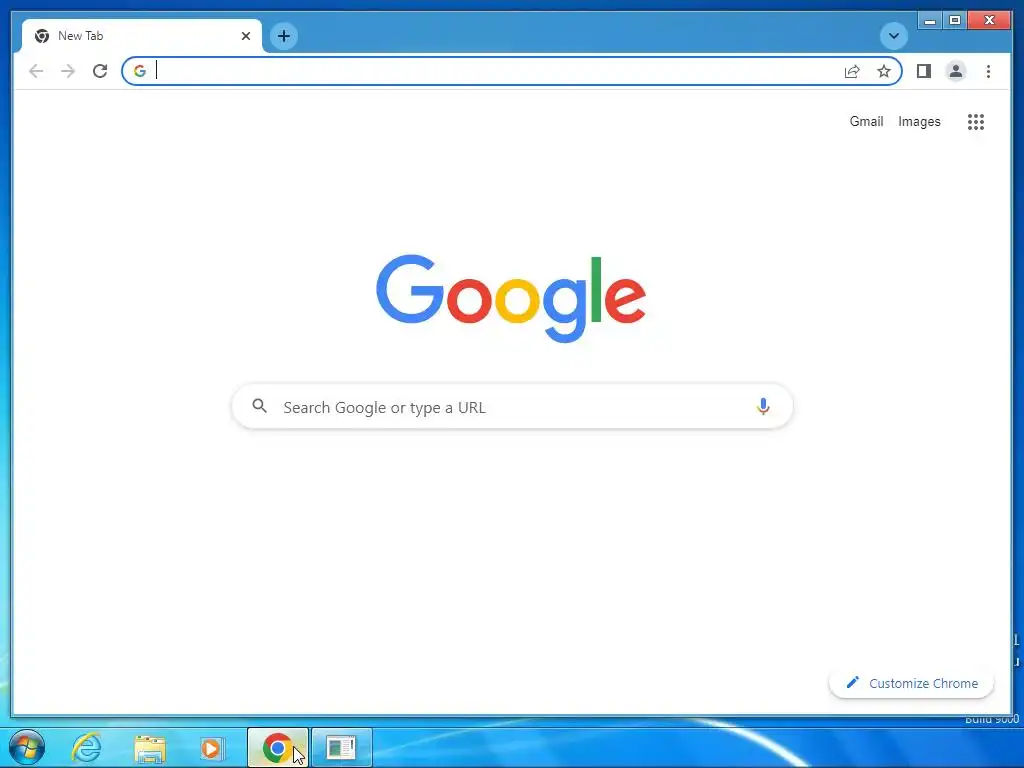Focus the address bar field
This screenshot has height=768, width=1024.
tap(511, 71)
